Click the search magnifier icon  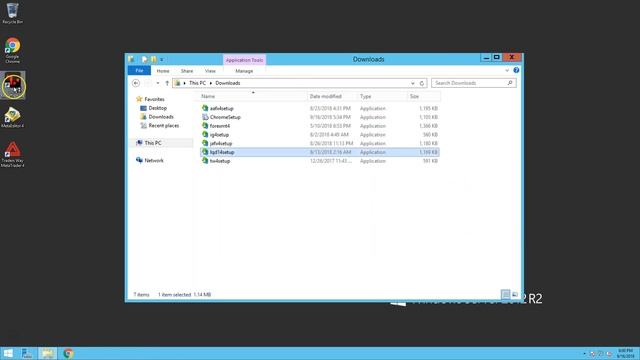pyautogui.click(x=510, y=83)
